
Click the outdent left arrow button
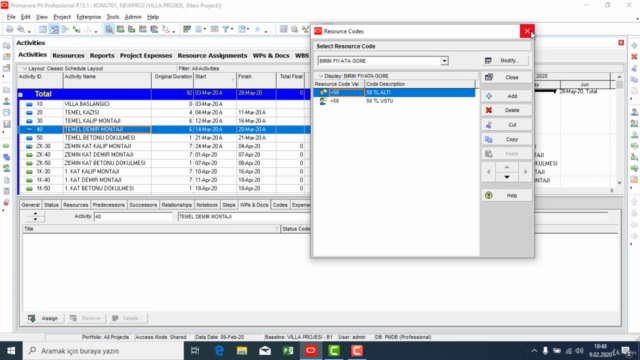coord(489,172)
